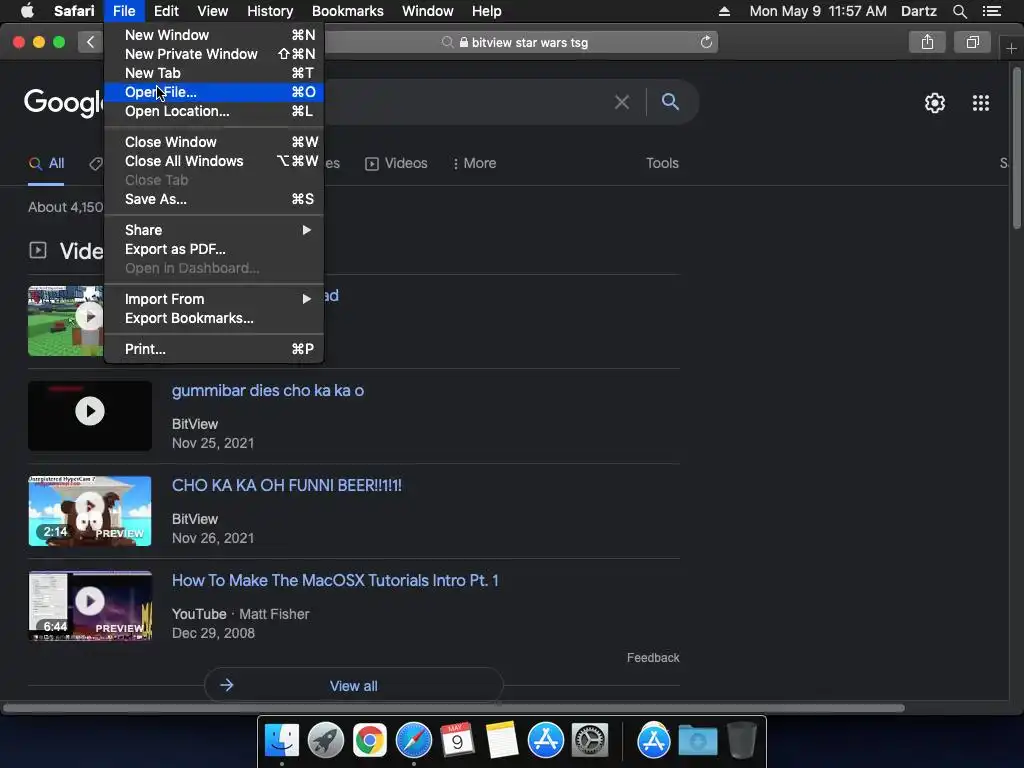Choose Export as PDF…
1024x768 pixels.
pyautogui.click(x=214, y=249)
